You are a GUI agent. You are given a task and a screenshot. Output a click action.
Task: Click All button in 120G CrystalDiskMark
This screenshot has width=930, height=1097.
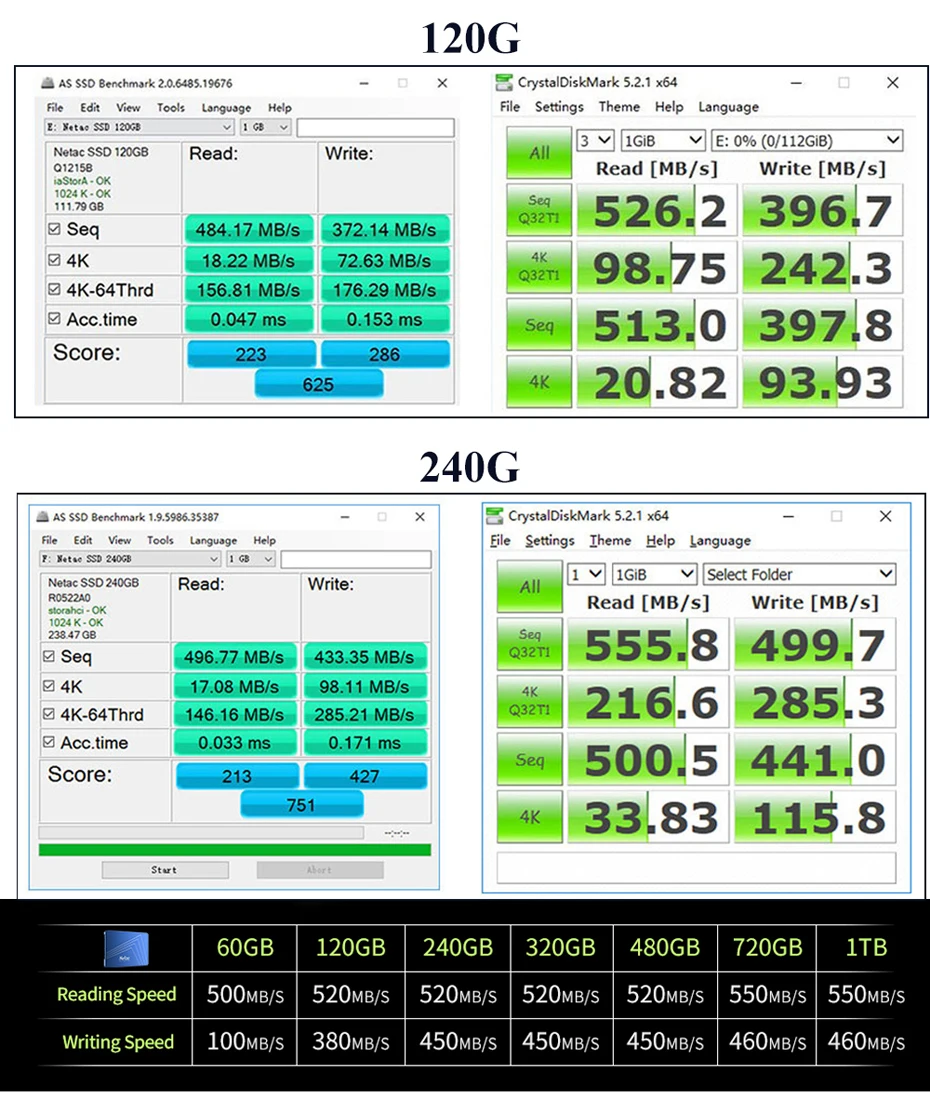pyautogui.click(x=539, y=153)
